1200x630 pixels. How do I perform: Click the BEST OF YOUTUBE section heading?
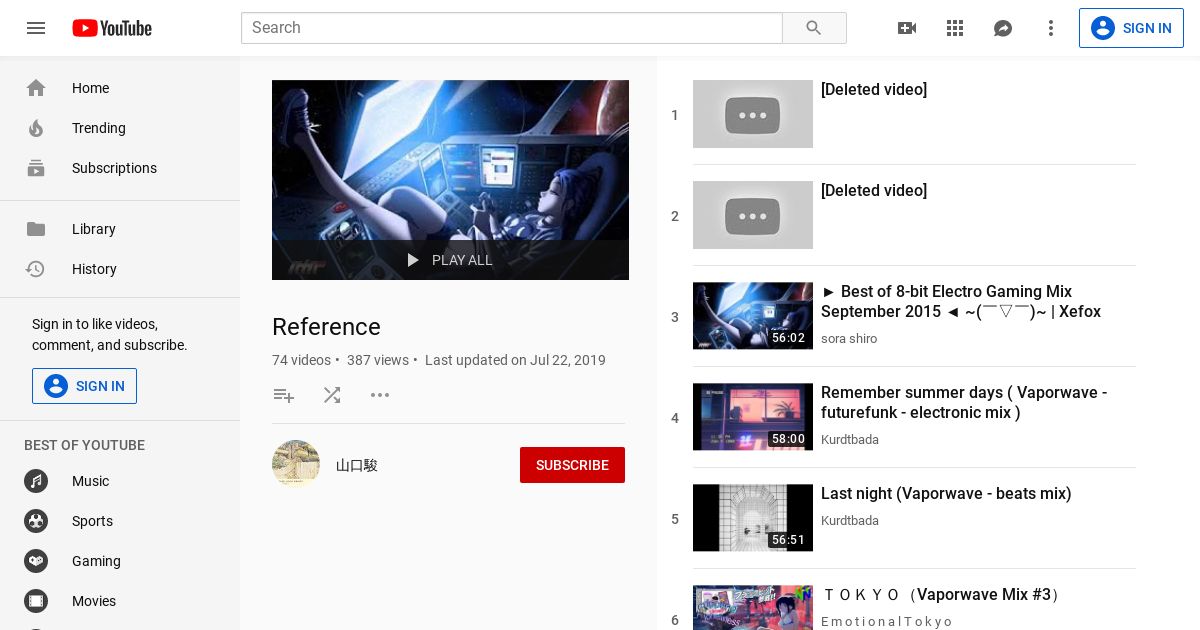[x=84, y=445]
